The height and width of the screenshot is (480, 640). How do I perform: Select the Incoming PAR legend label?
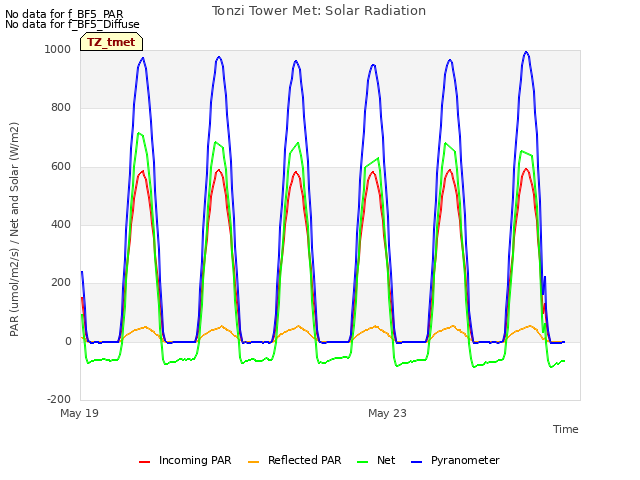tap(195, 460)
